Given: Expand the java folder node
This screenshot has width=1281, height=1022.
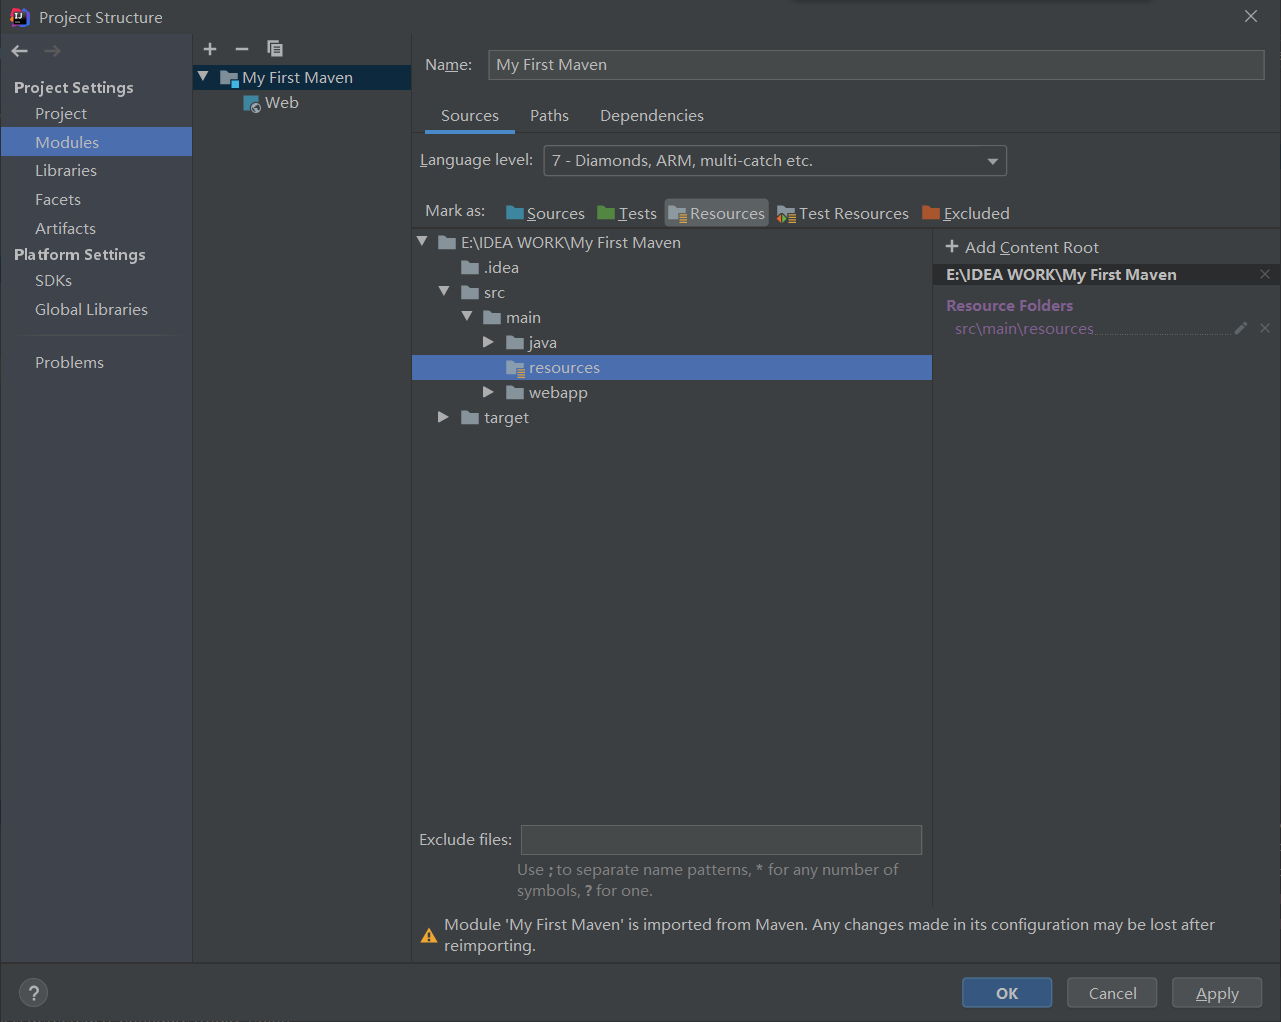Looking at the screenshot, I should (488, 342).
